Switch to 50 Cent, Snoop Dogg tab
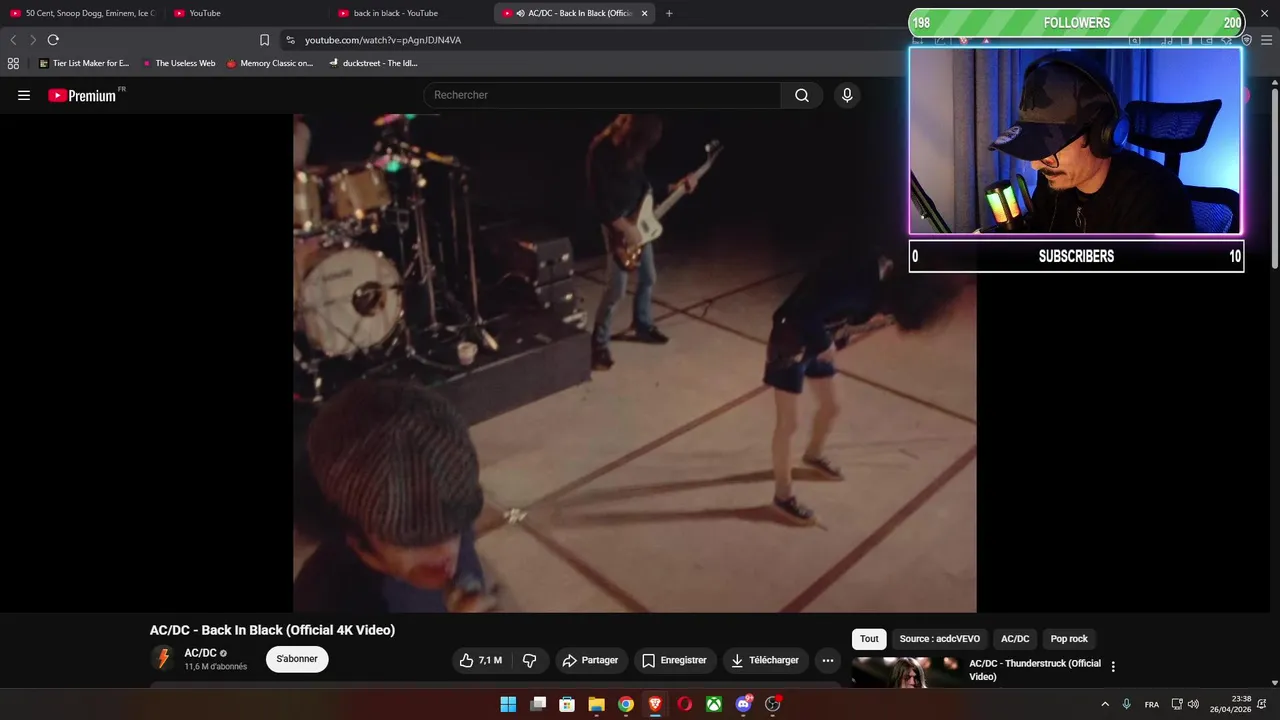The width and height of the screenshot is (1280, 720). pyautogui.click(x=82, y=13)
